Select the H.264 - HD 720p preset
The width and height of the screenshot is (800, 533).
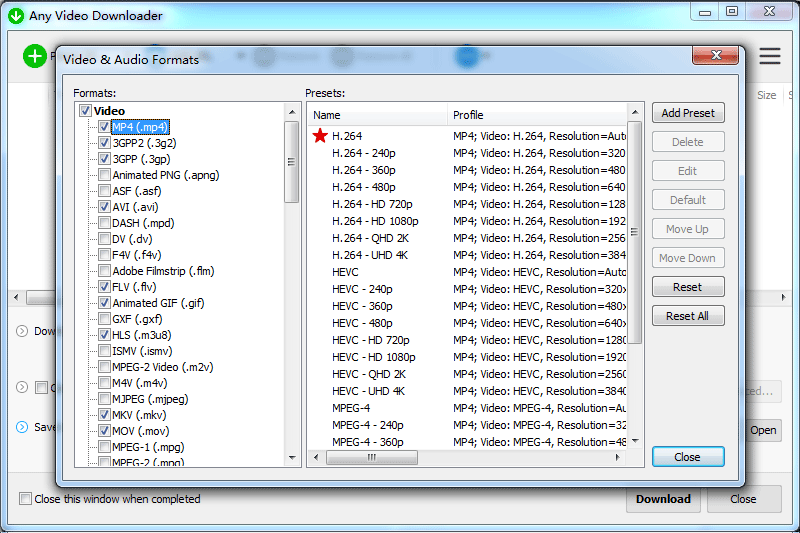tap(372, 204)
